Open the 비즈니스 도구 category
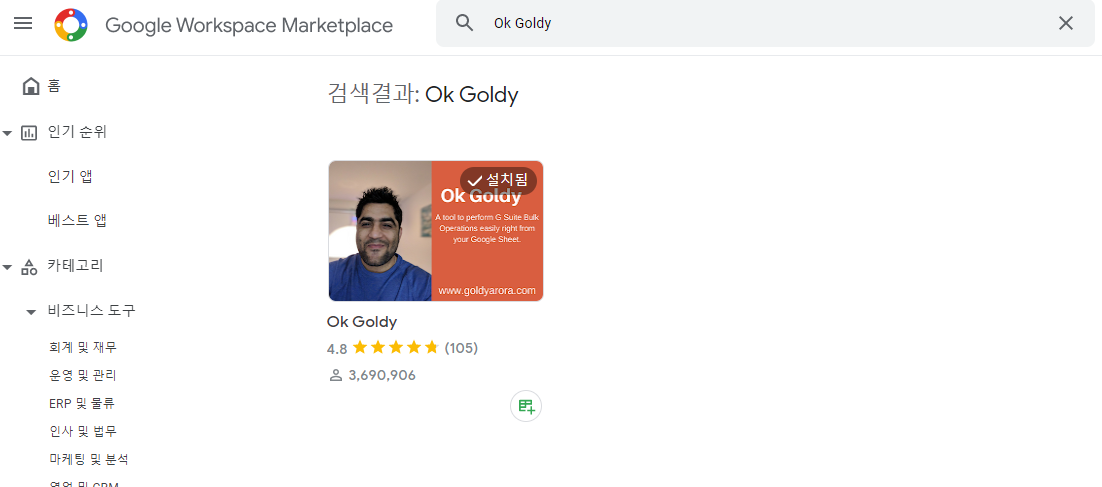This screenshot has width=1102, height=487. 91,310
